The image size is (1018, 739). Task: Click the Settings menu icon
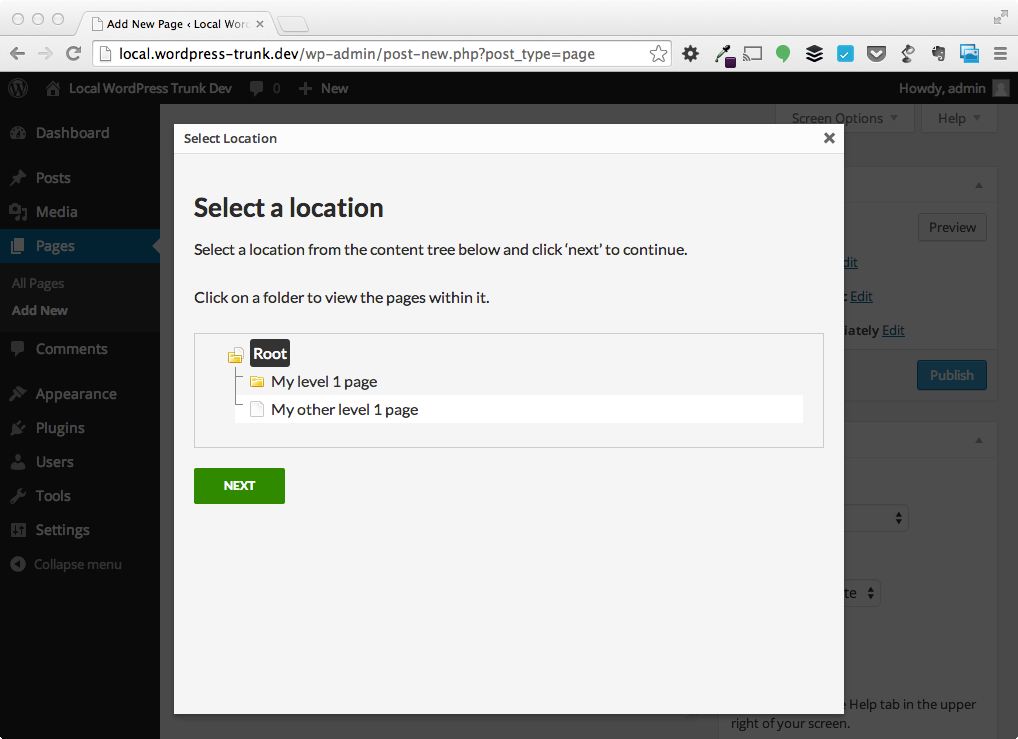coord(18,530)
